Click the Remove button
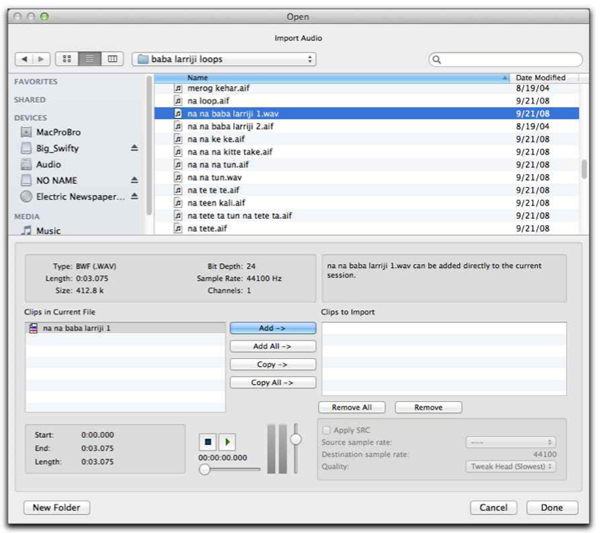This screenshot has width=600, height=533. [428, 407]
